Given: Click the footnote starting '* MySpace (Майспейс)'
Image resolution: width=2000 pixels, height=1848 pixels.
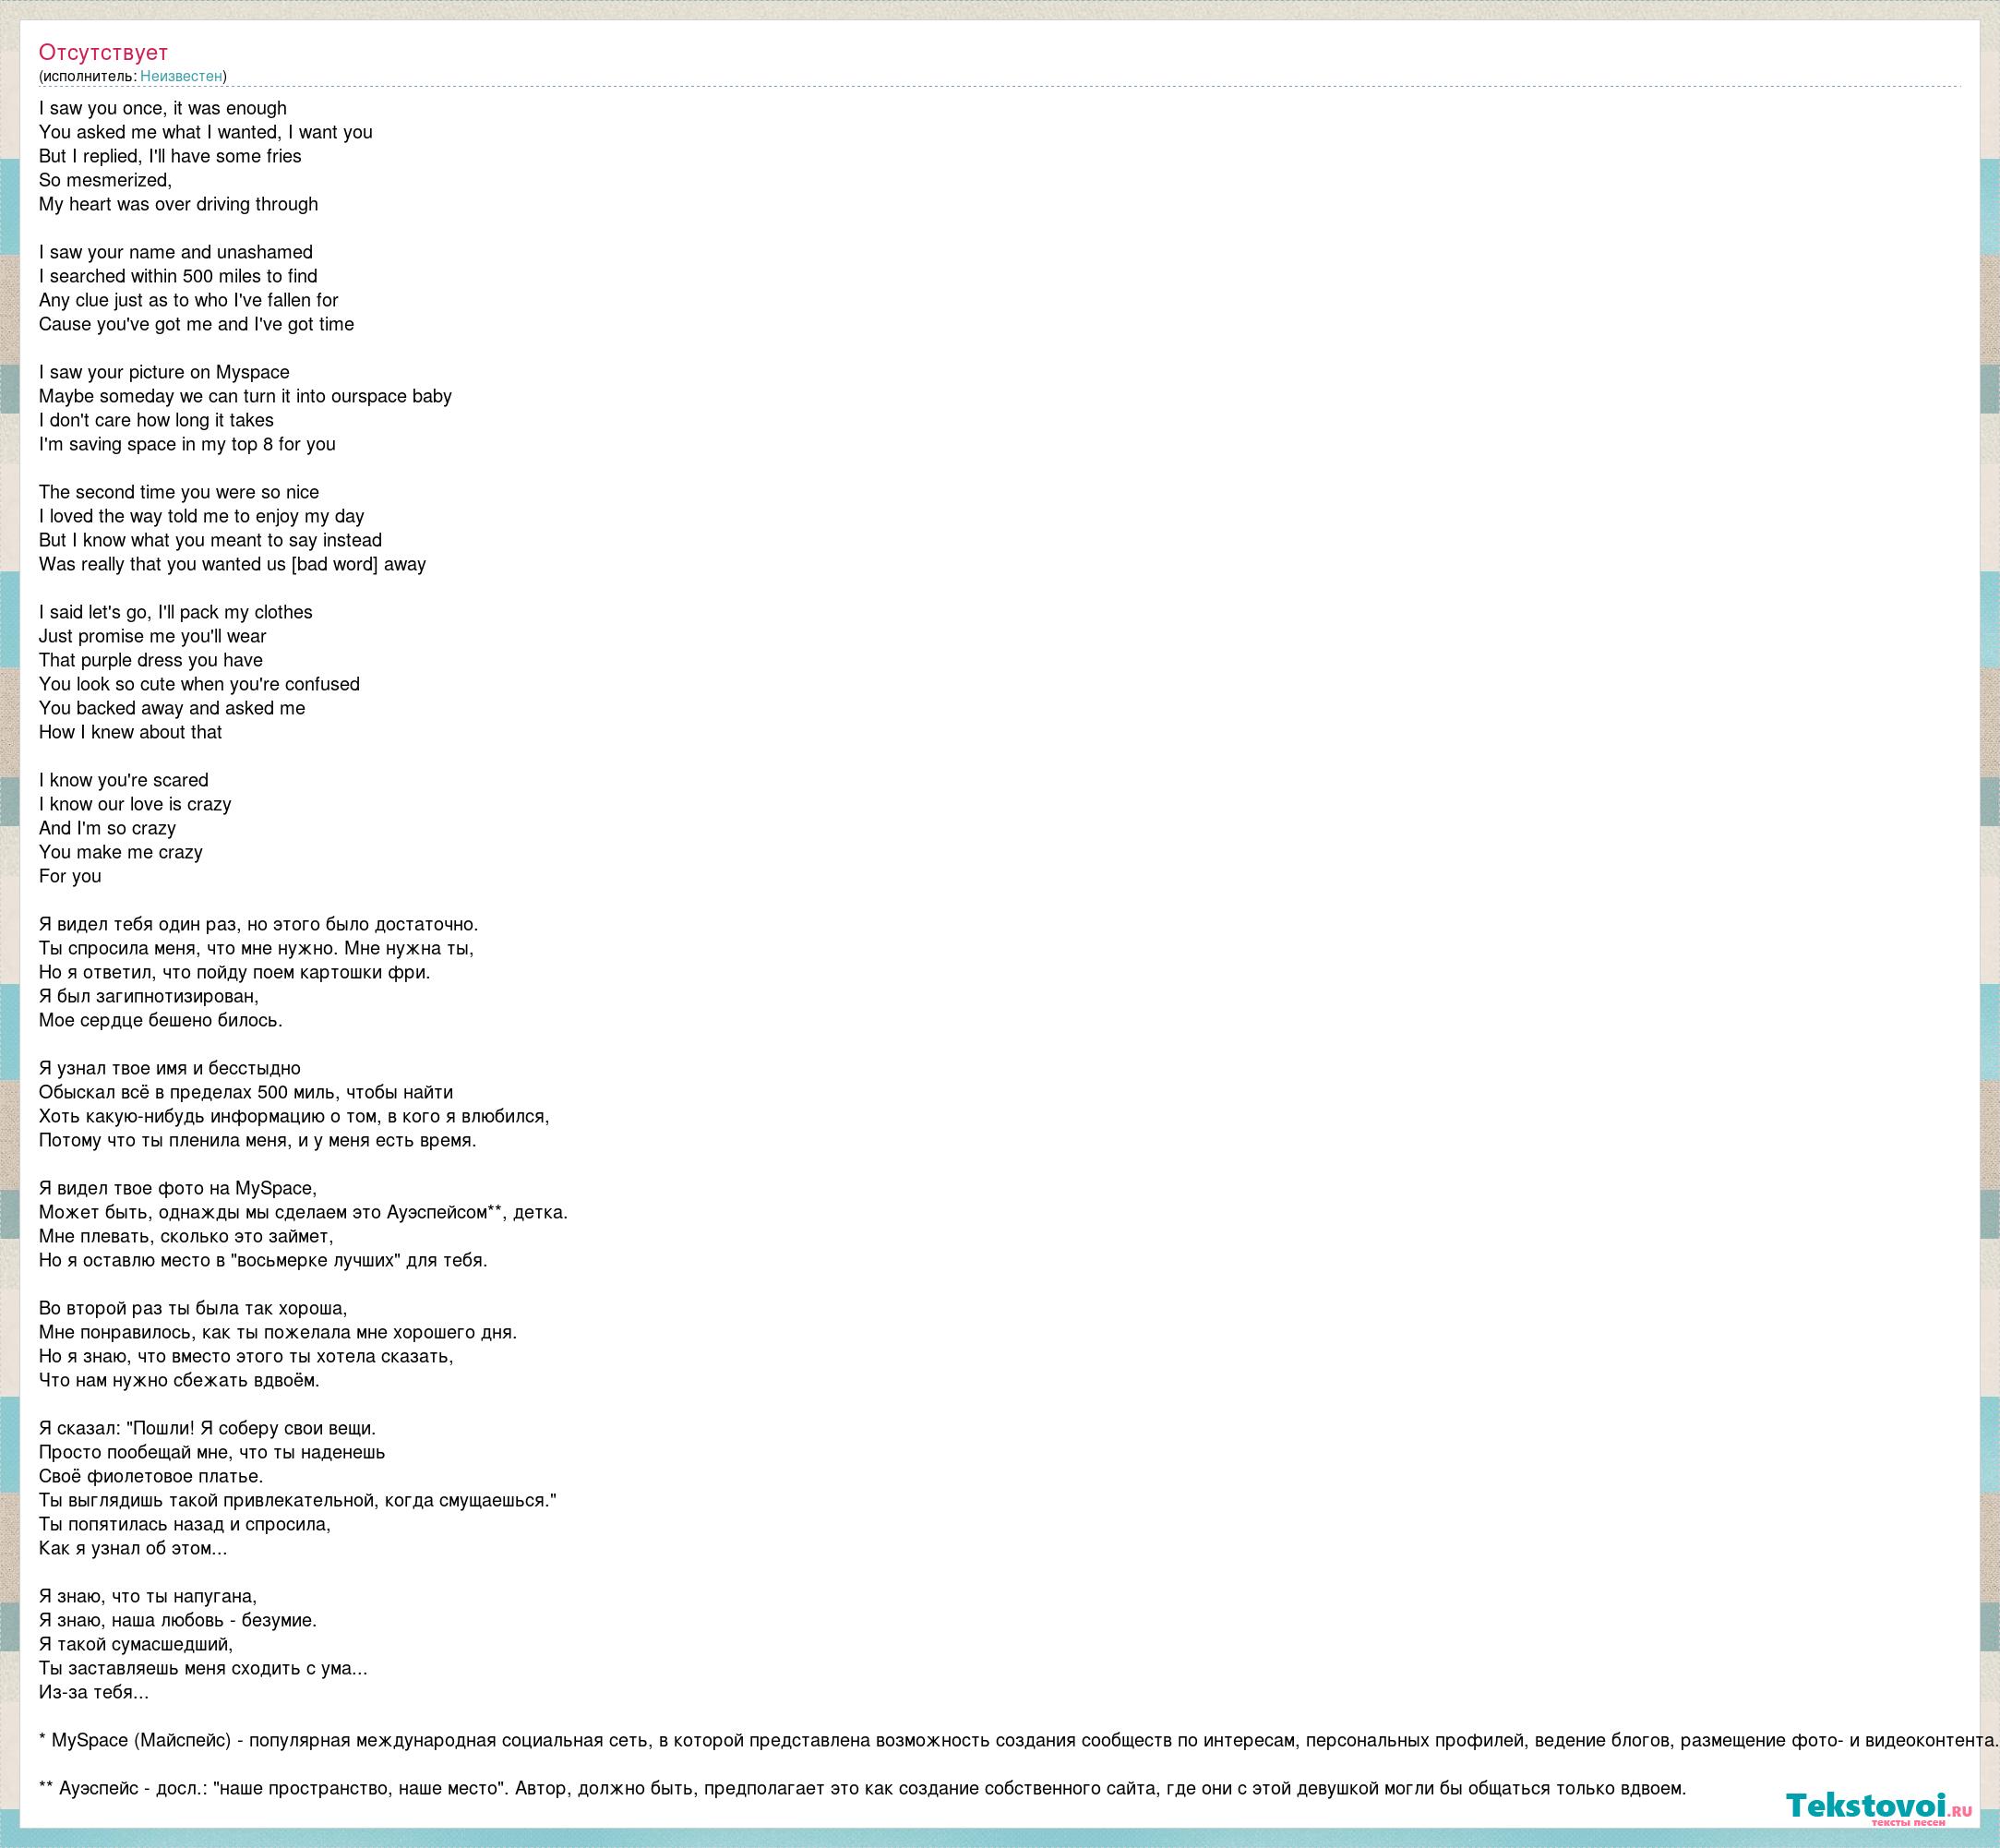Looking at the screenshot, I should pos(1019,1740).
